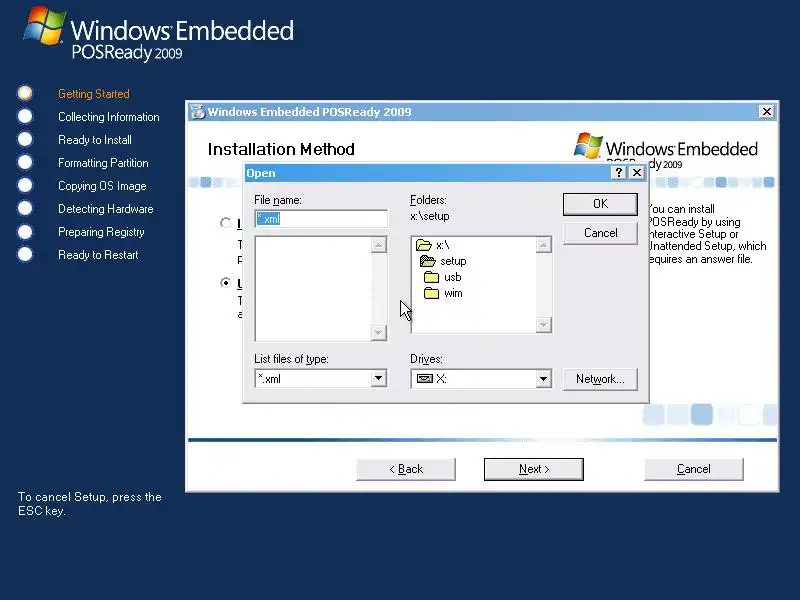Click the Installation Method heading

[x=281, y=149]
